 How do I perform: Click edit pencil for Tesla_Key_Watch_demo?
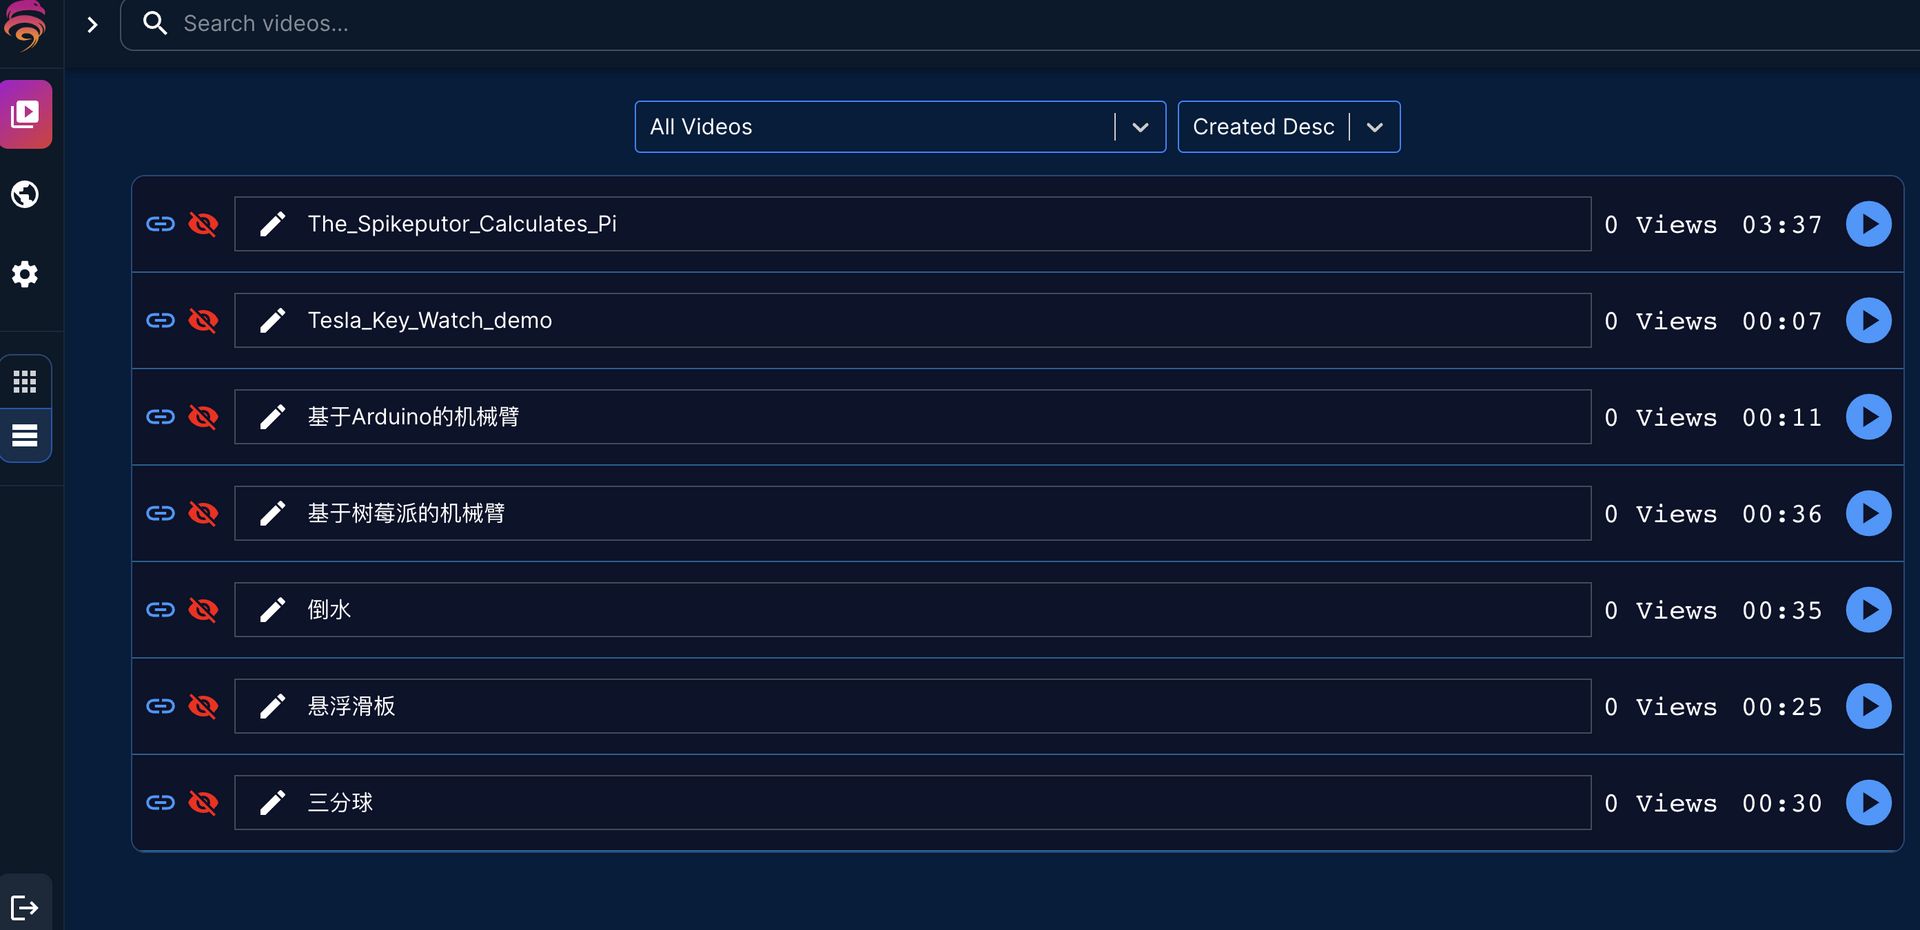(272, 320)
